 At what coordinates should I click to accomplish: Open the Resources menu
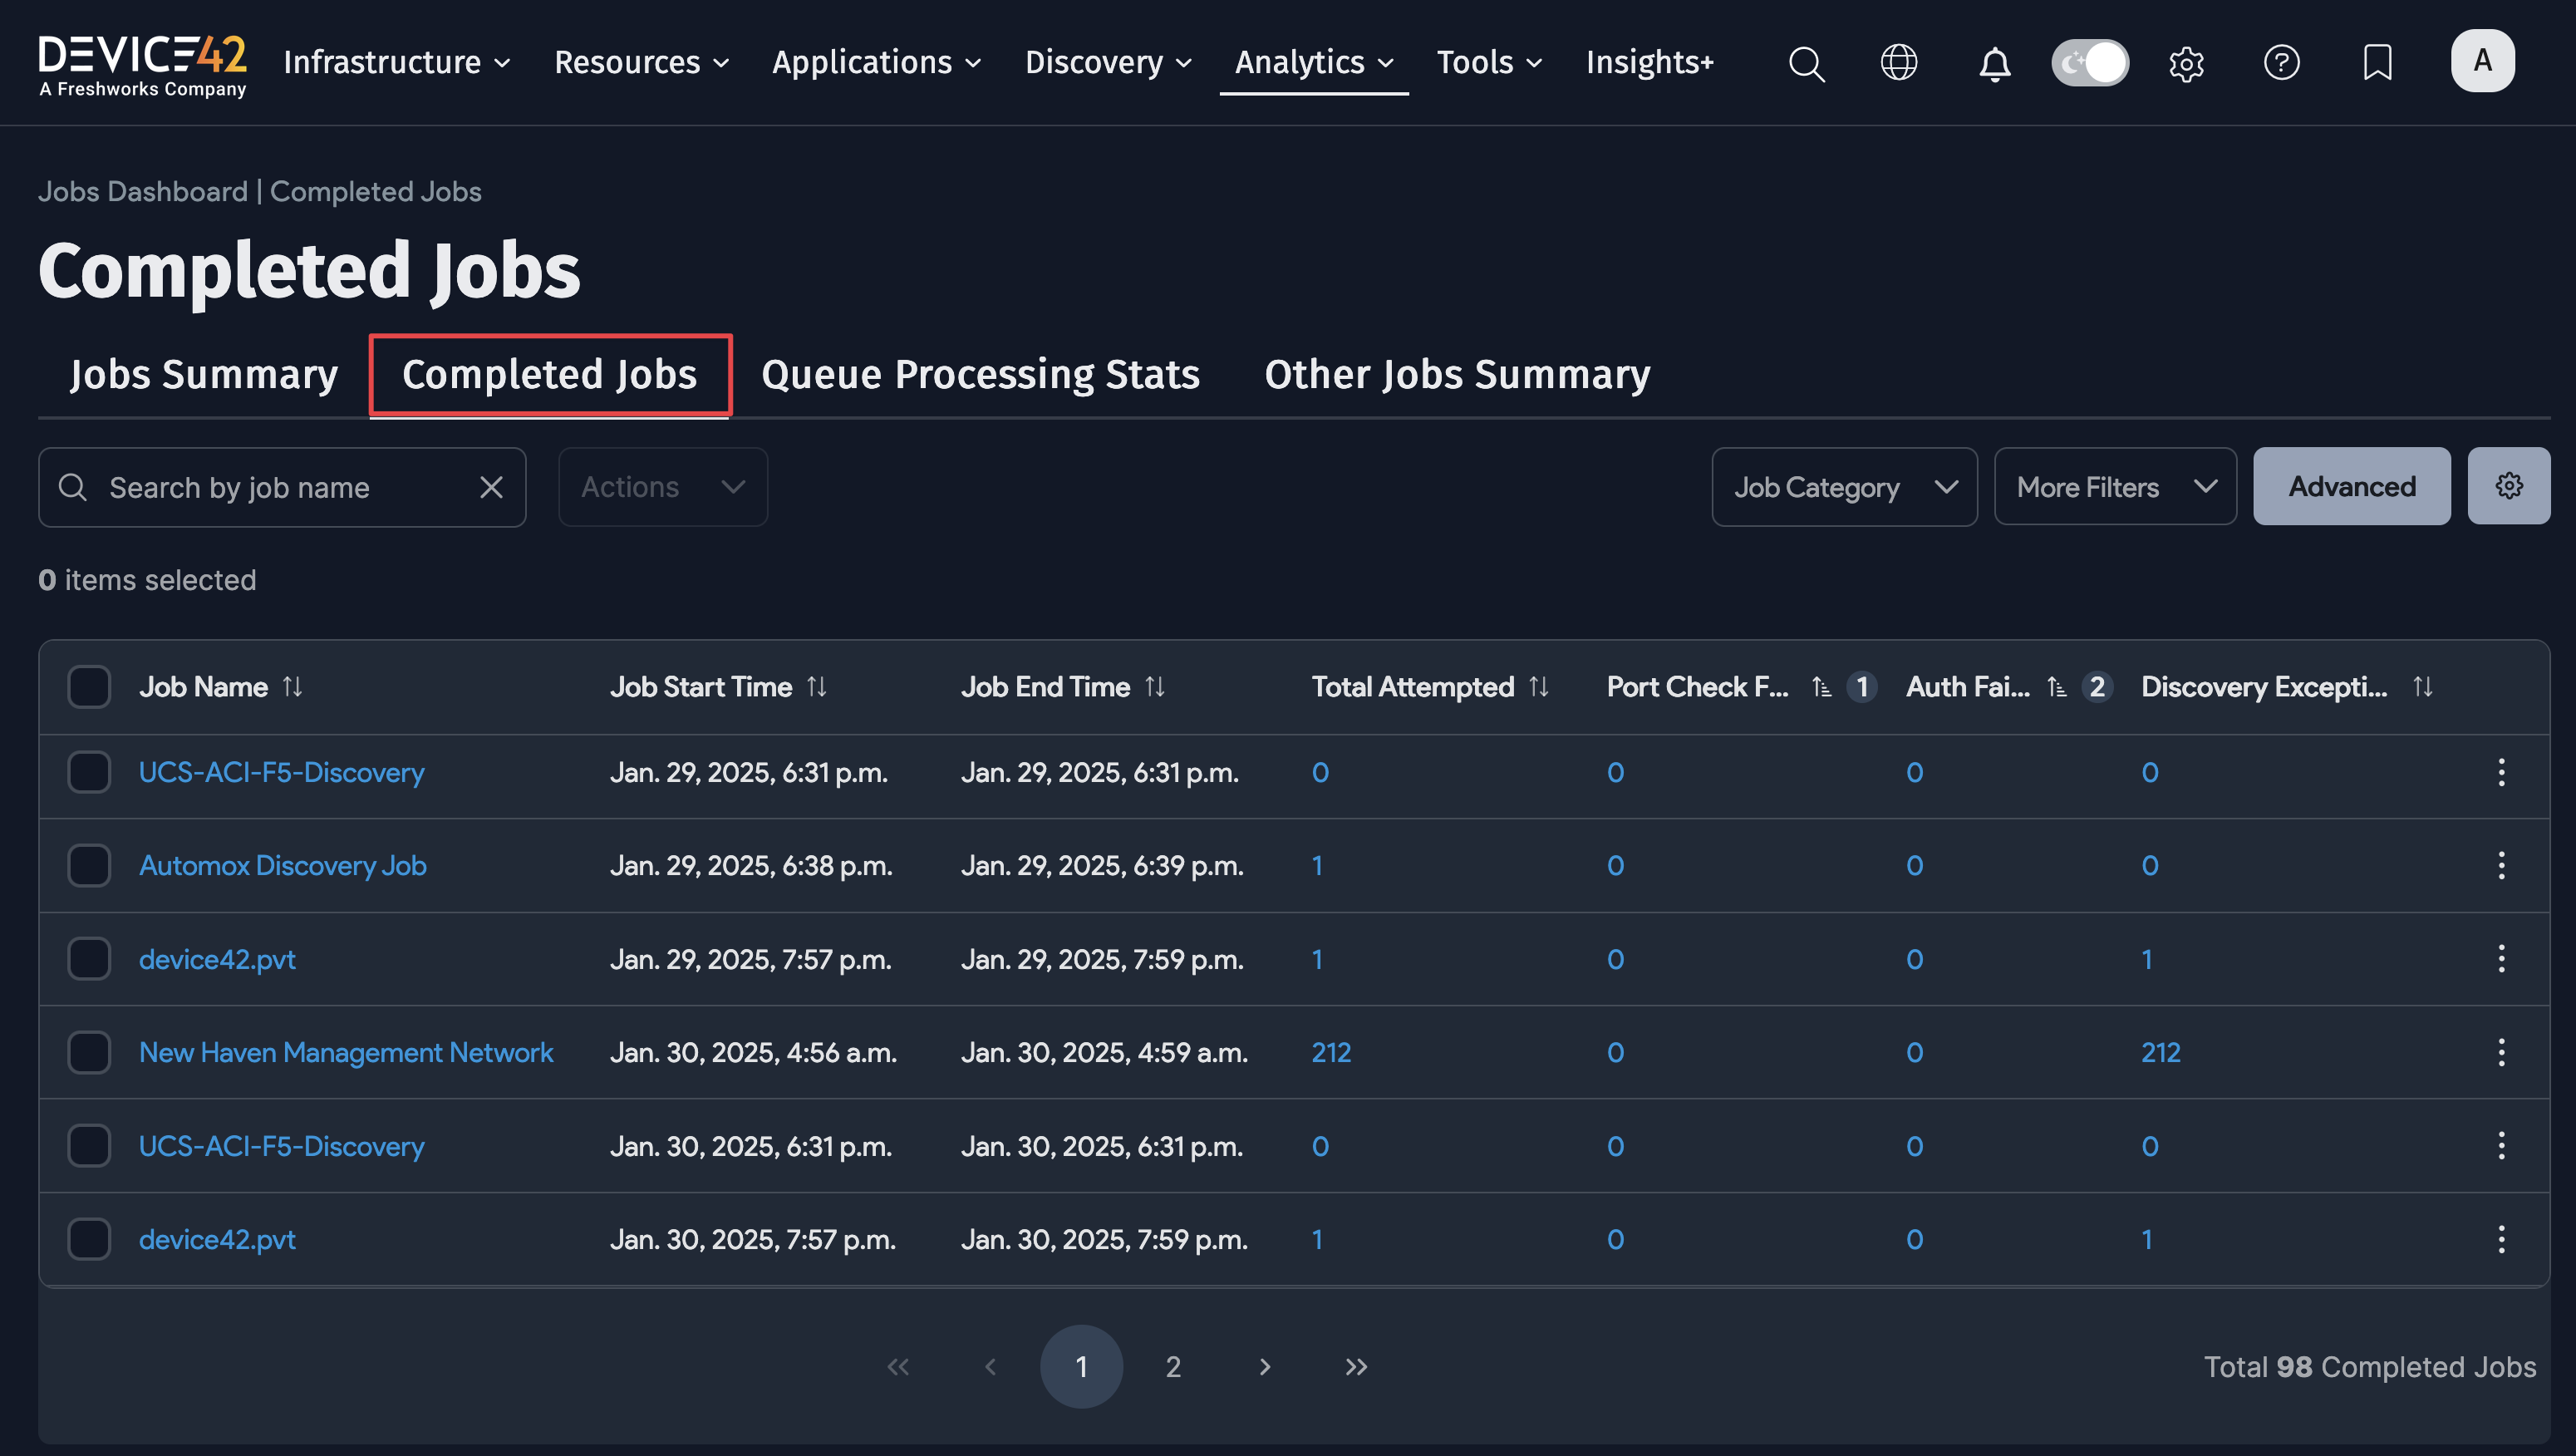641,62
